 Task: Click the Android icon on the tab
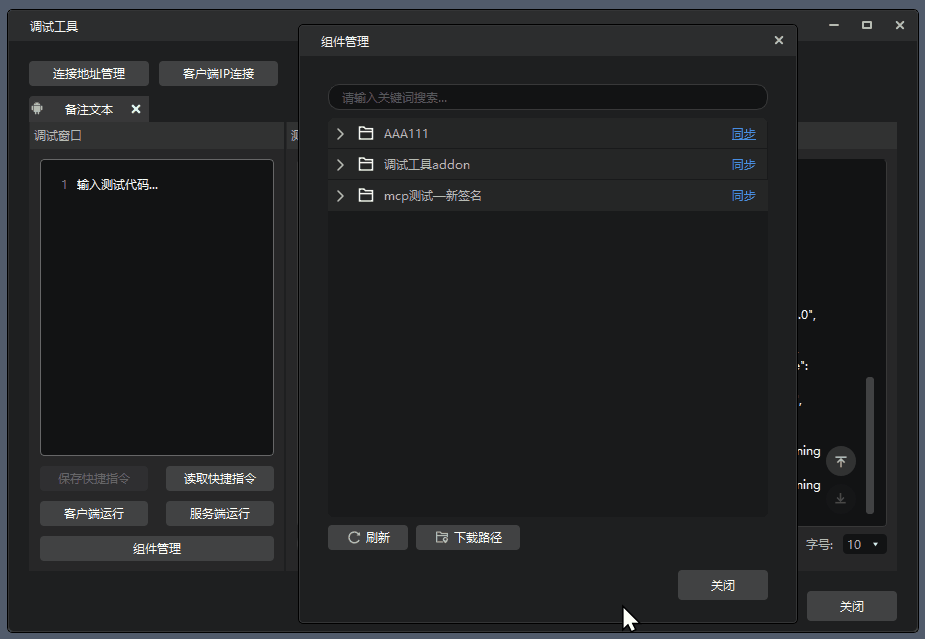pos(38,109)
